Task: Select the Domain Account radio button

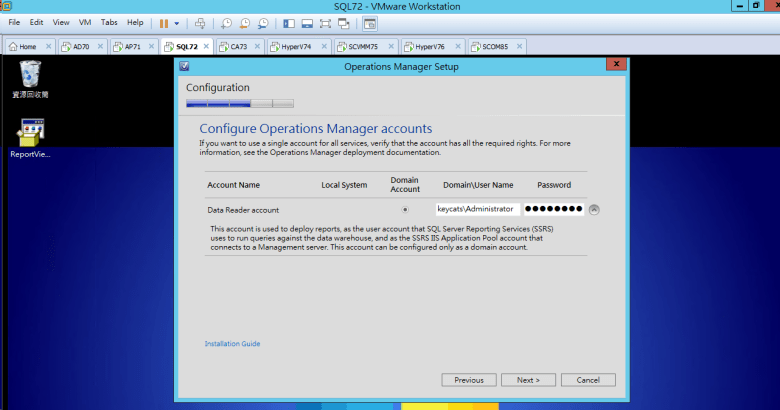Action: click(405, 210)
